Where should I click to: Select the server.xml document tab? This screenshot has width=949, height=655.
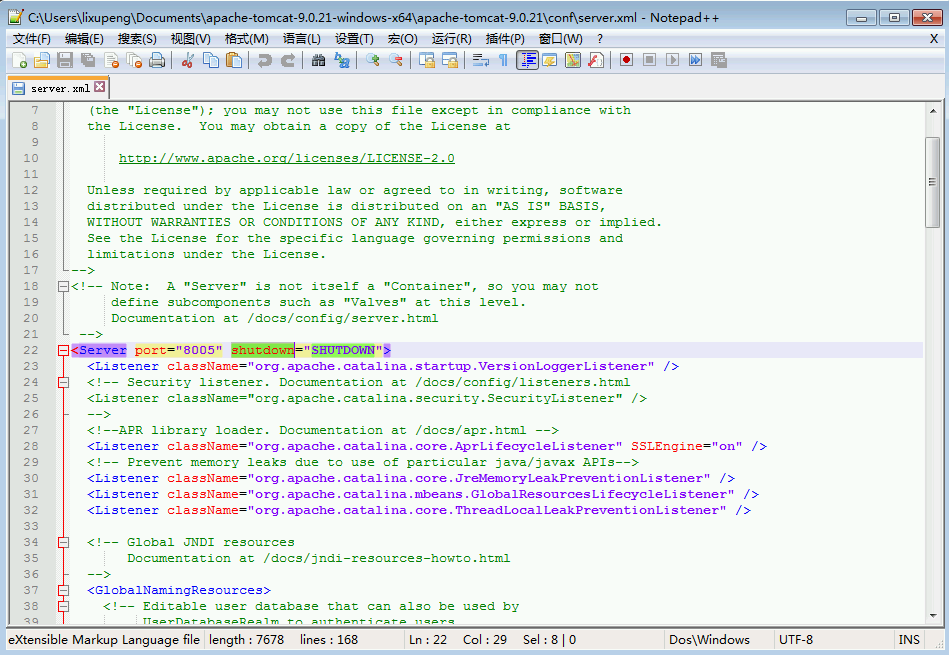point(58,88)
